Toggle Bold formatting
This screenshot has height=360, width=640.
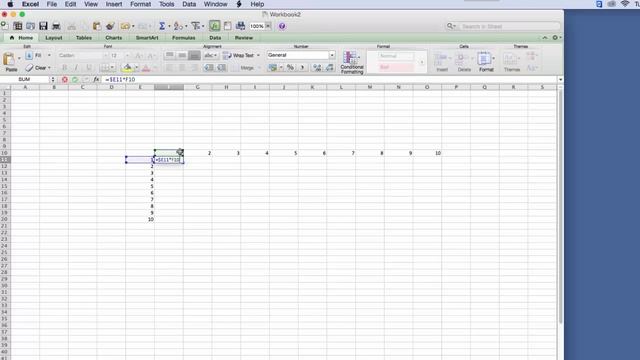coord(64,68)
